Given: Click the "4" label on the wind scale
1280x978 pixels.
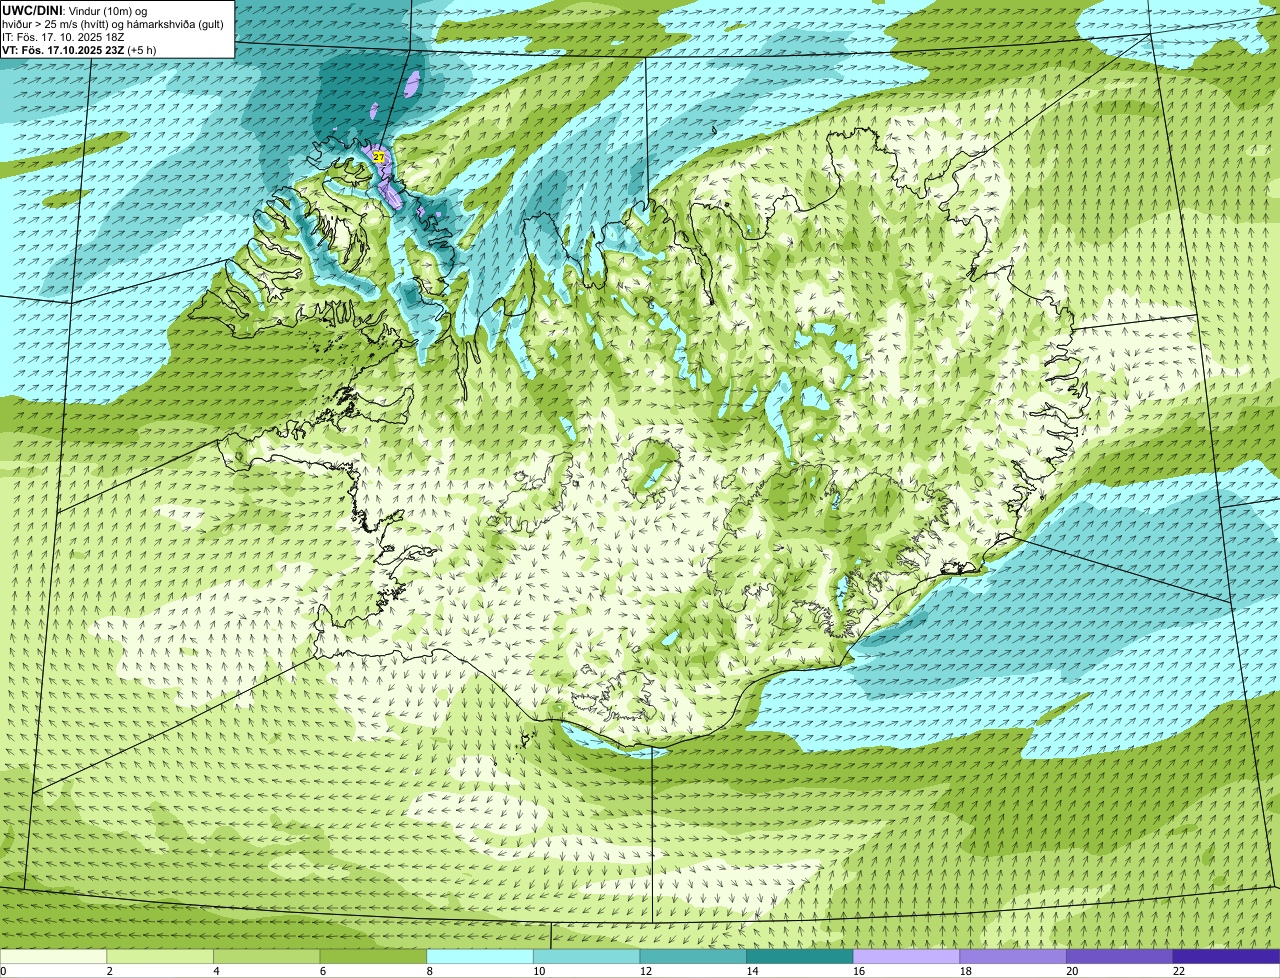Looking at the screenshot, I should [216, 971].
